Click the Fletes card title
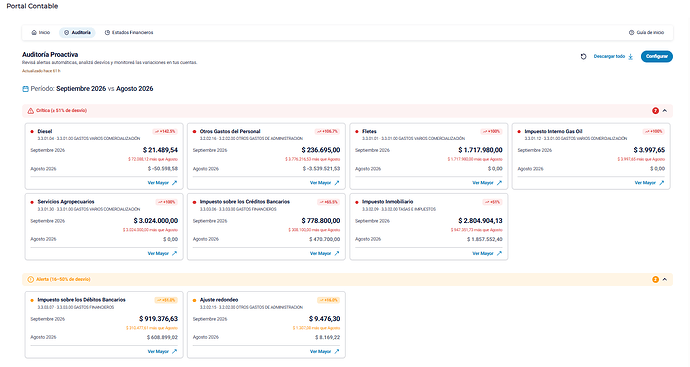Image resolution: width=690 pixels, height=367 pixels. click(369, 132)
